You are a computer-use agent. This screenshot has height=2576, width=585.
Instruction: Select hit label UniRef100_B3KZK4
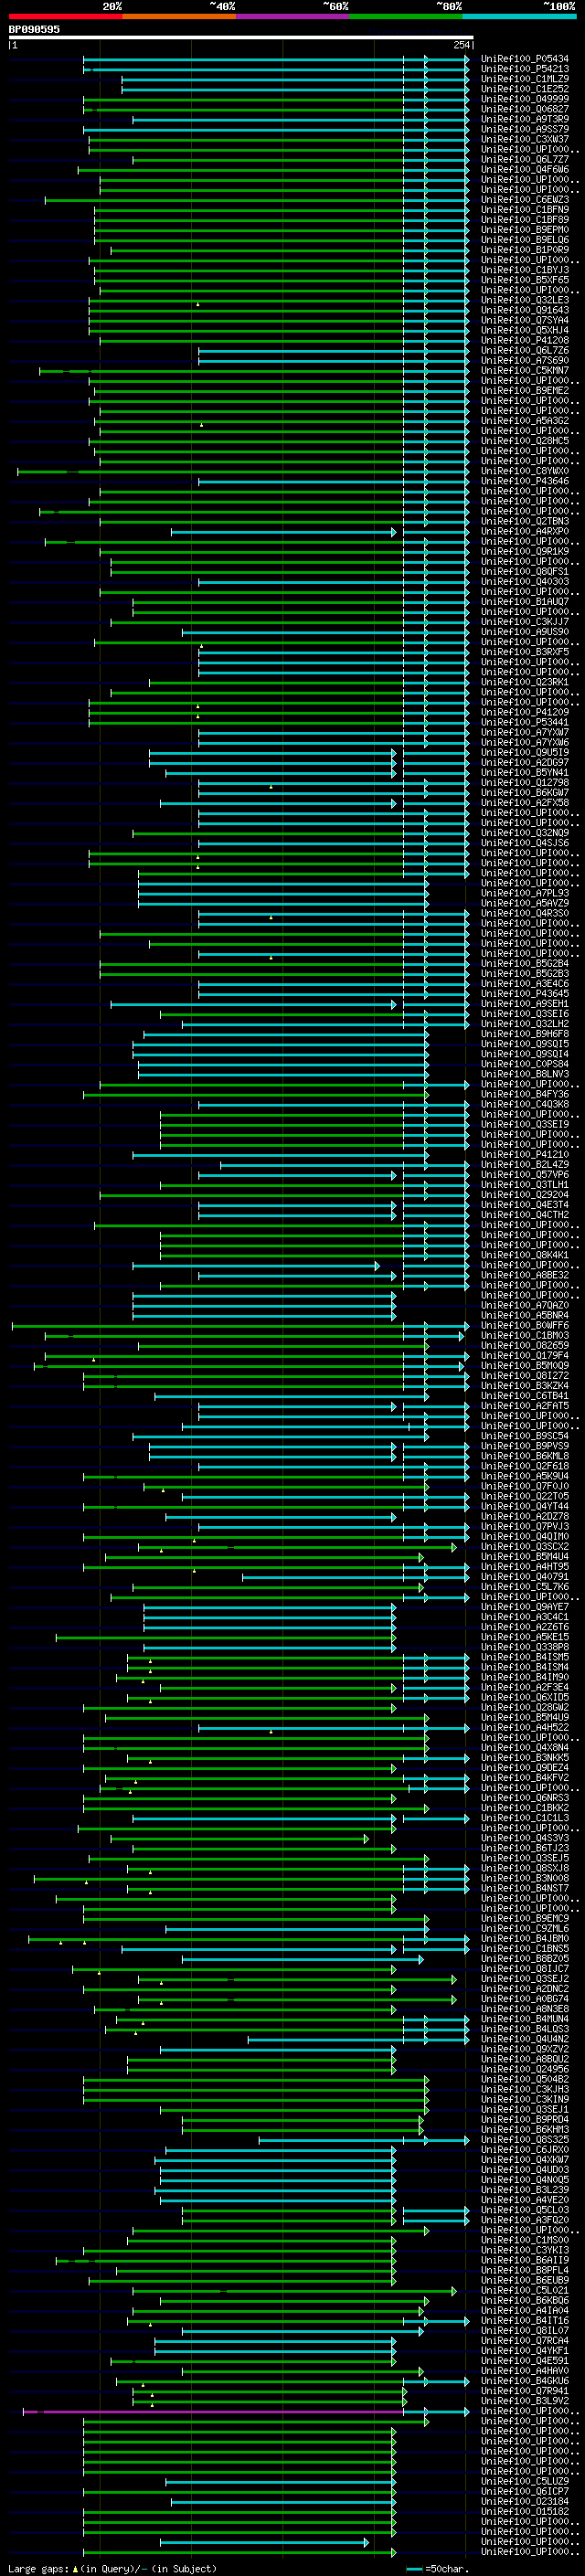pyautogui.click(x=525, y=1386)
